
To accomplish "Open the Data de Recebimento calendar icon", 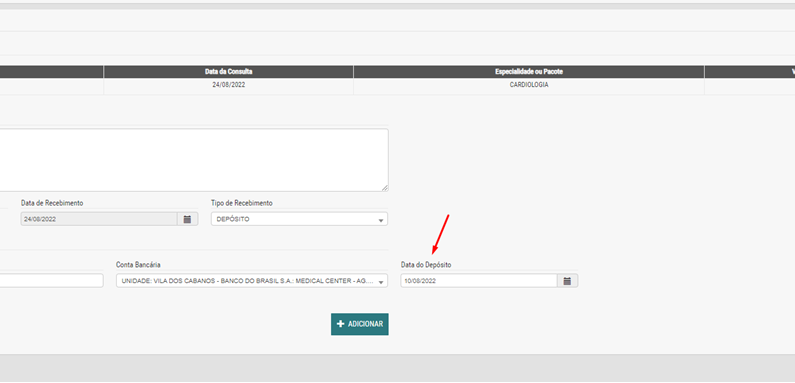I will click(x=188, y=219).
